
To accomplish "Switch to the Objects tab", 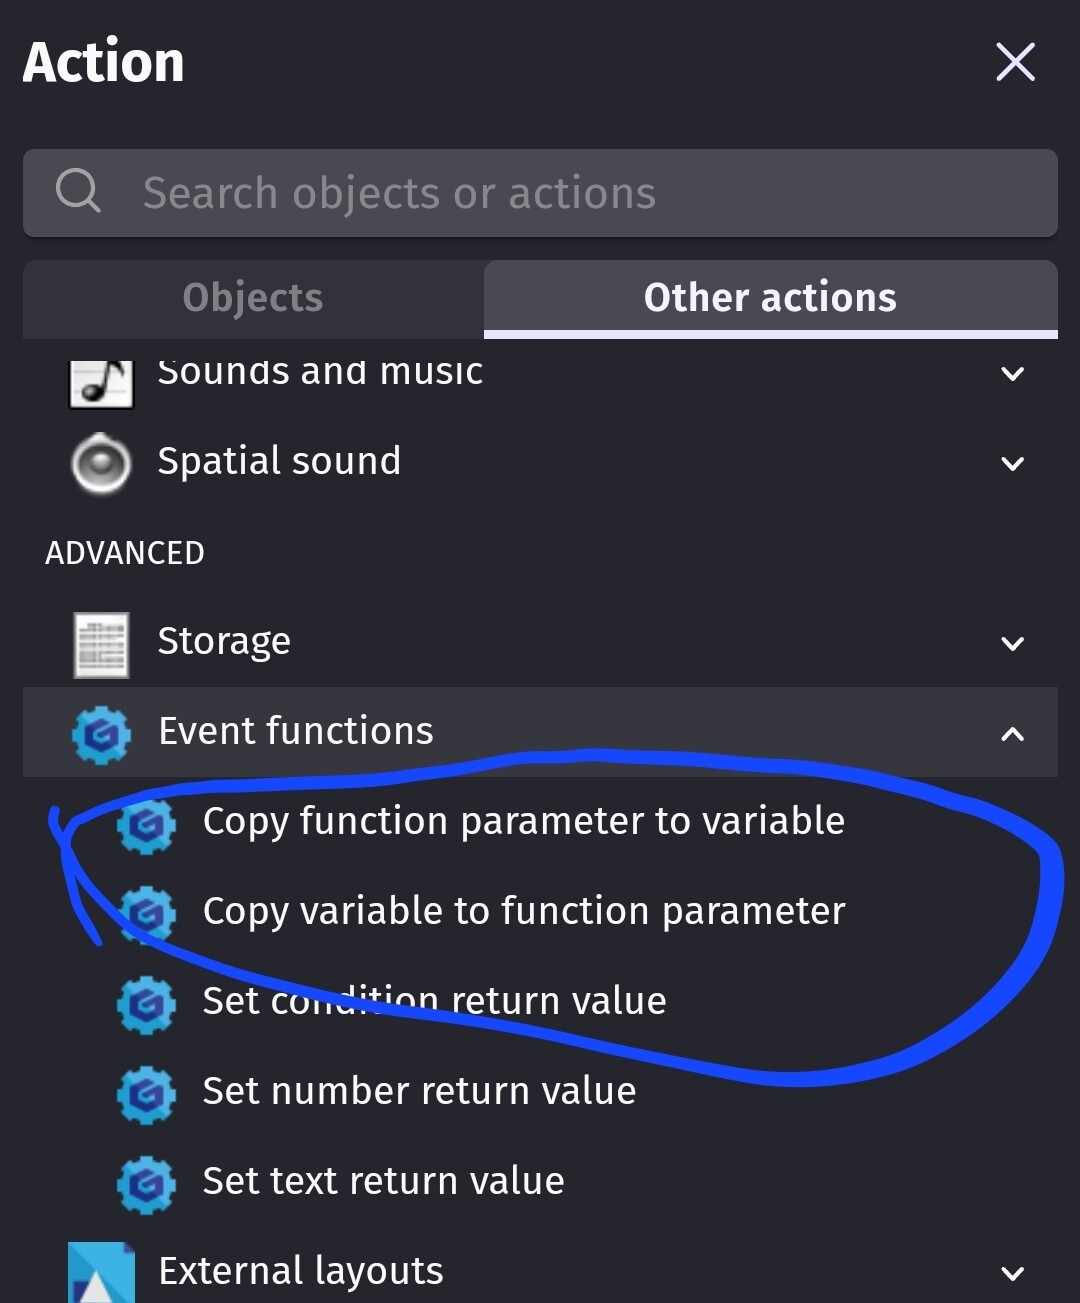I will click(253, 298).
